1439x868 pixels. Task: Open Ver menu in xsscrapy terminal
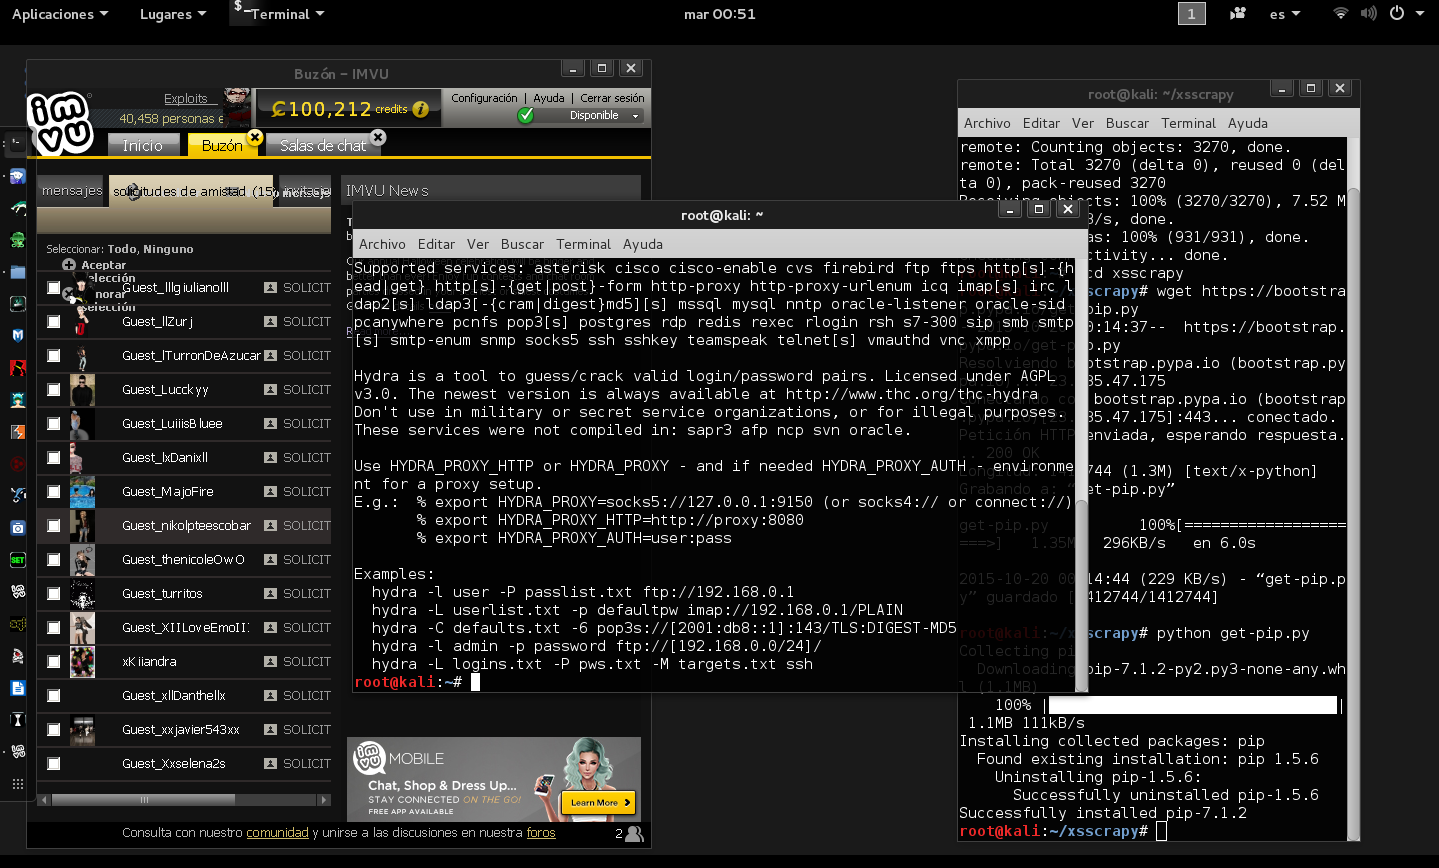(x=1083, y=123)
